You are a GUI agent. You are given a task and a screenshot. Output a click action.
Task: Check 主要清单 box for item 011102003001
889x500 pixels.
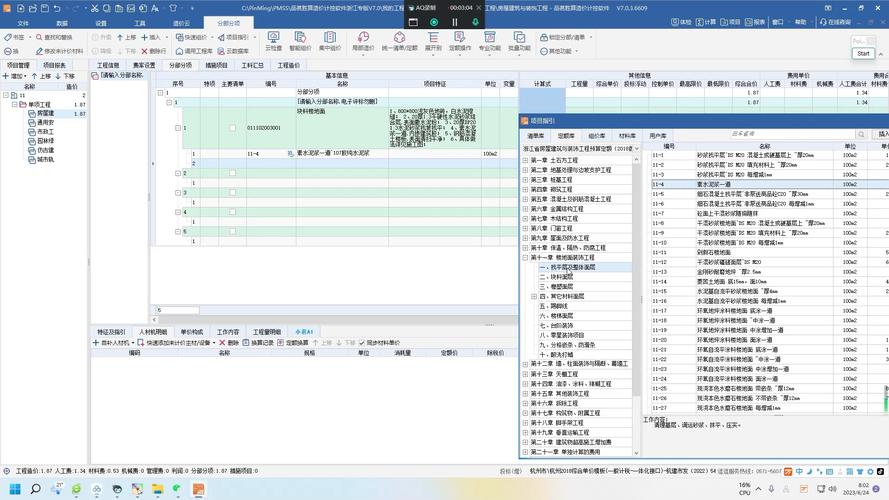tap(232, 128)
